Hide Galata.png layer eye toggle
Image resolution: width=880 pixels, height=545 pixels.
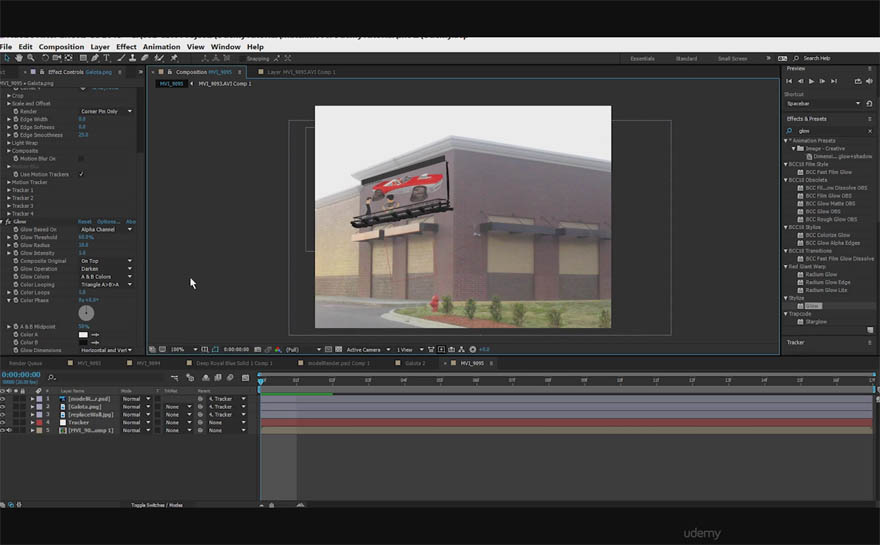coord(3,406)
